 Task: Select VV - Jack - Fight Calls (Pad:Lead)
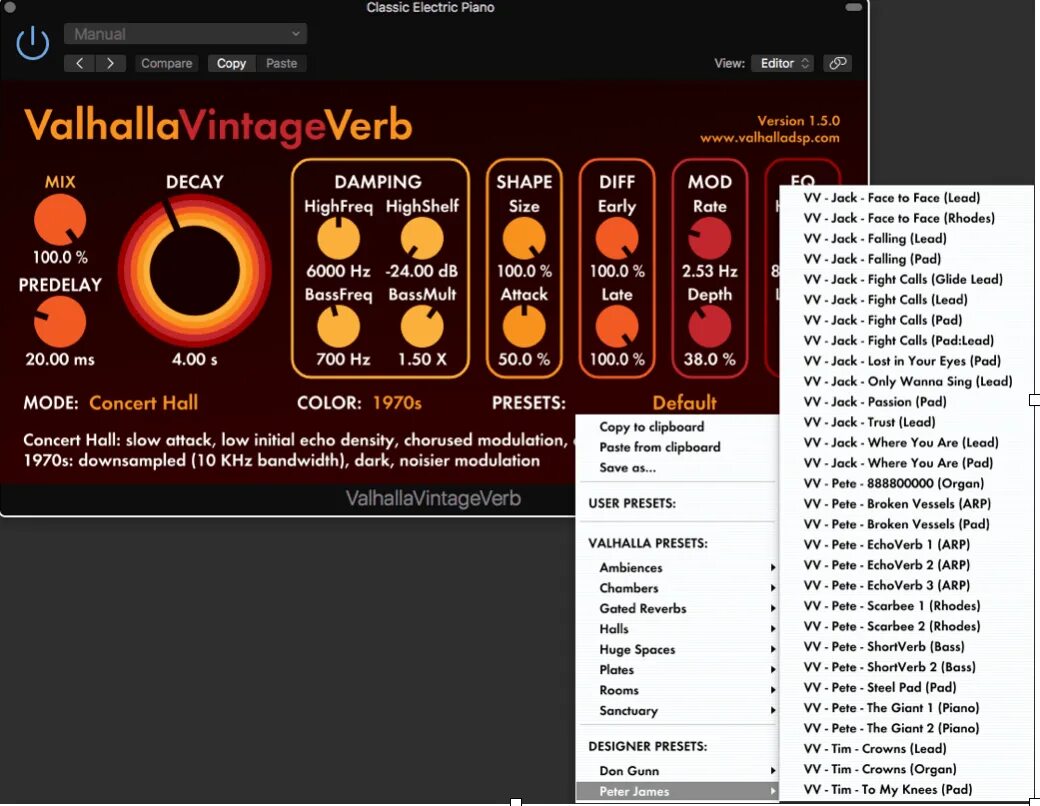click(x=907, y=340)
